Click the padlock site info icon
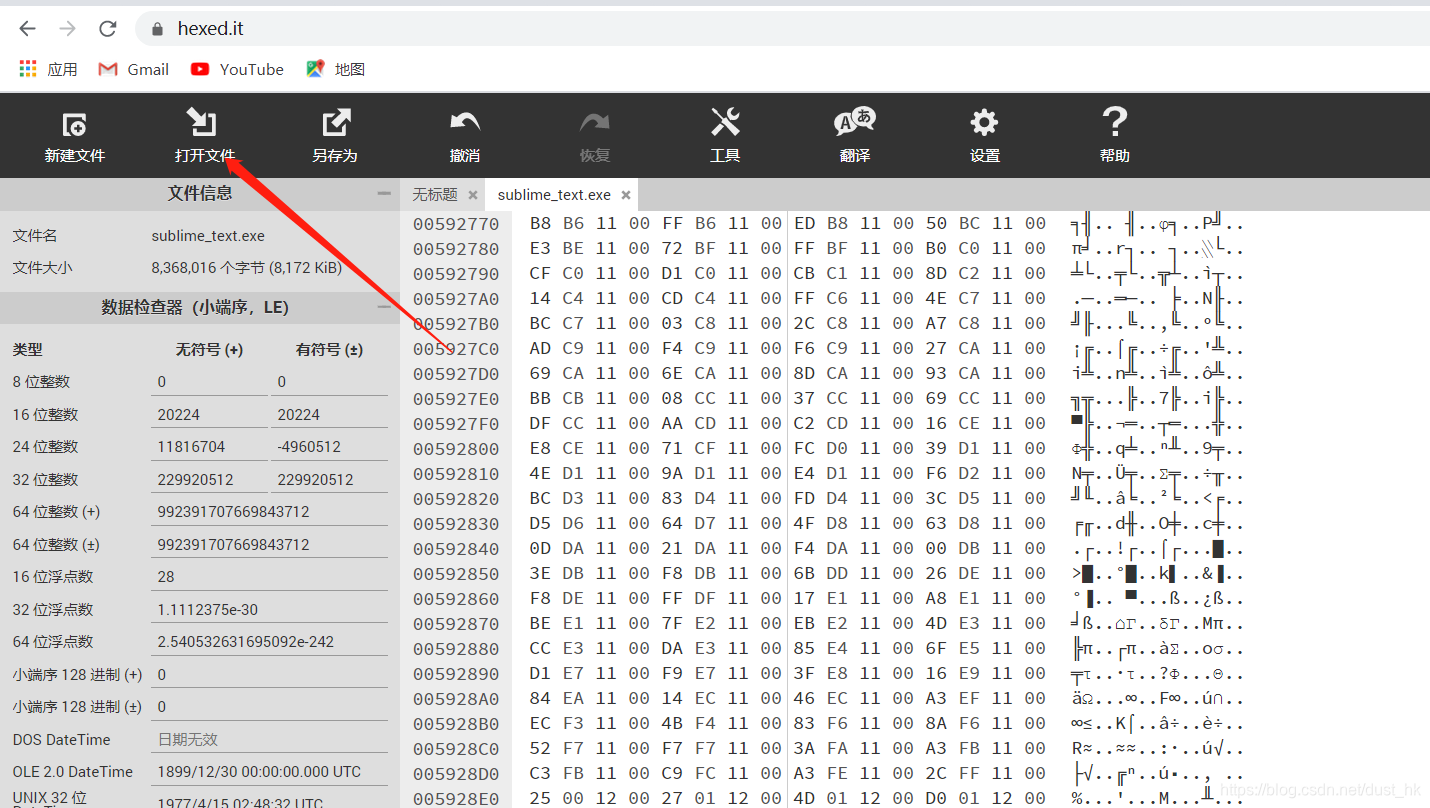 point(156,29)
